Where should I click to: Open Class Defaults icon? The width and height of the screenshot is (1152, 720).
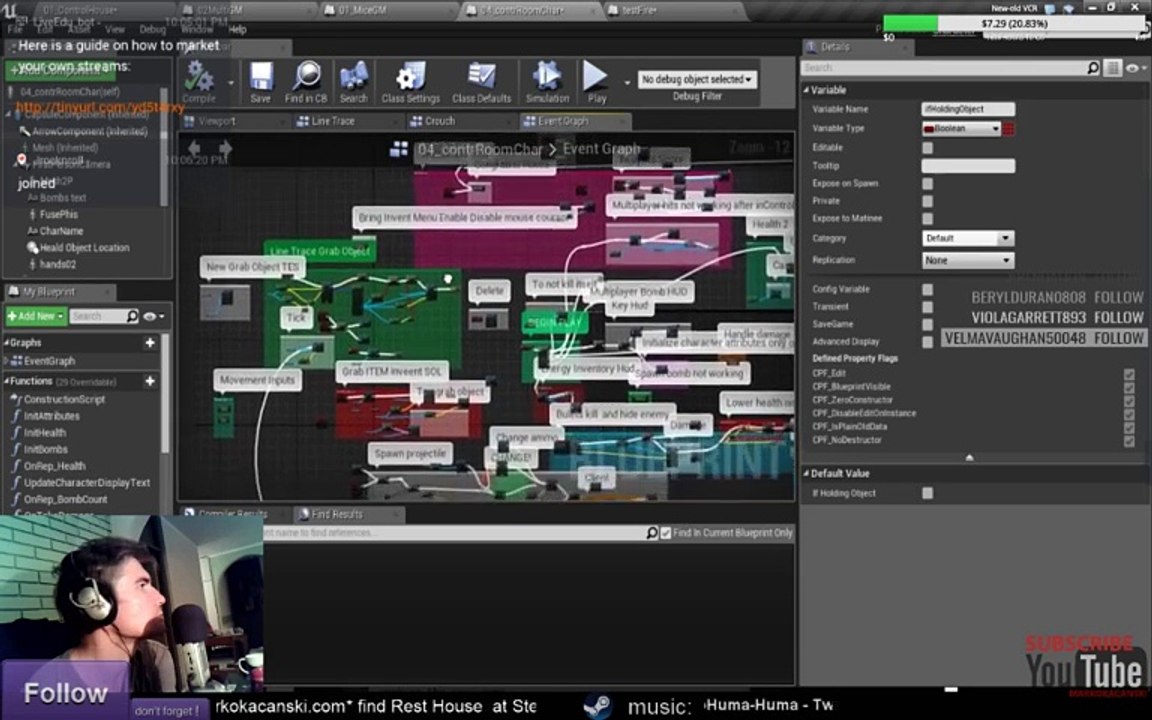pos(481,76)
